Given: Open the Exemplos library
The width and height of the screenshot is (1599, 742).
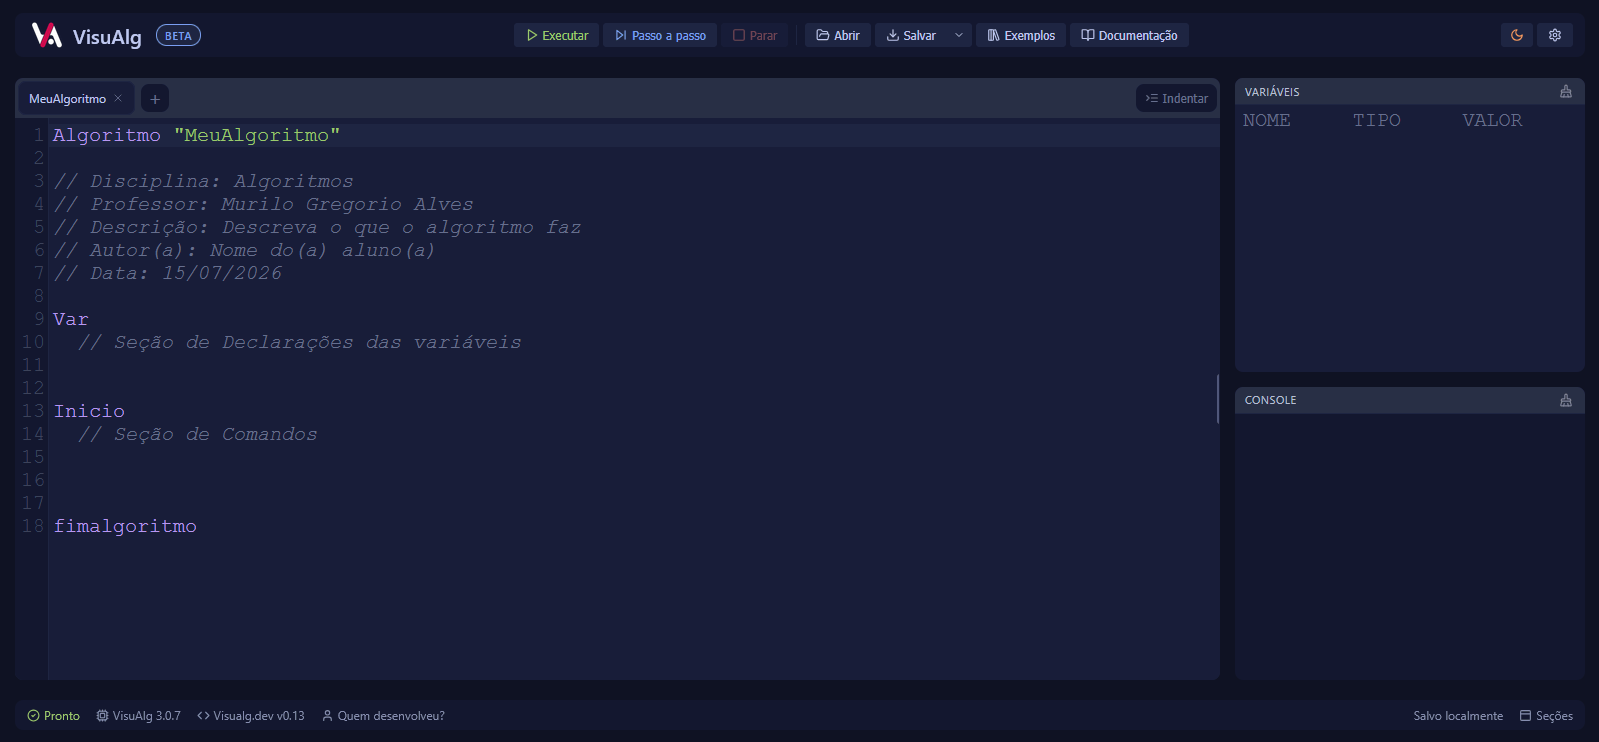Looking at the screenshot, I should 1021,35.
